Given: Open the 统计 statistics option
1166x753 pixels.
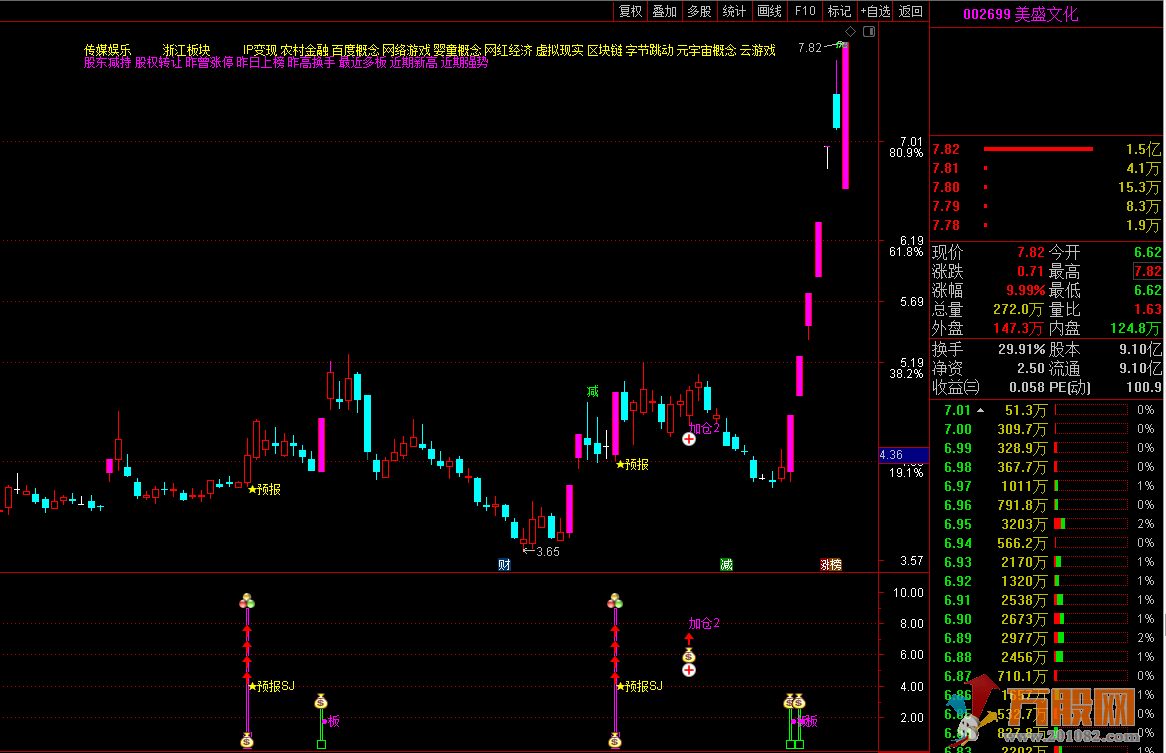Looking at the screenshot, I should tap(734, 11).
